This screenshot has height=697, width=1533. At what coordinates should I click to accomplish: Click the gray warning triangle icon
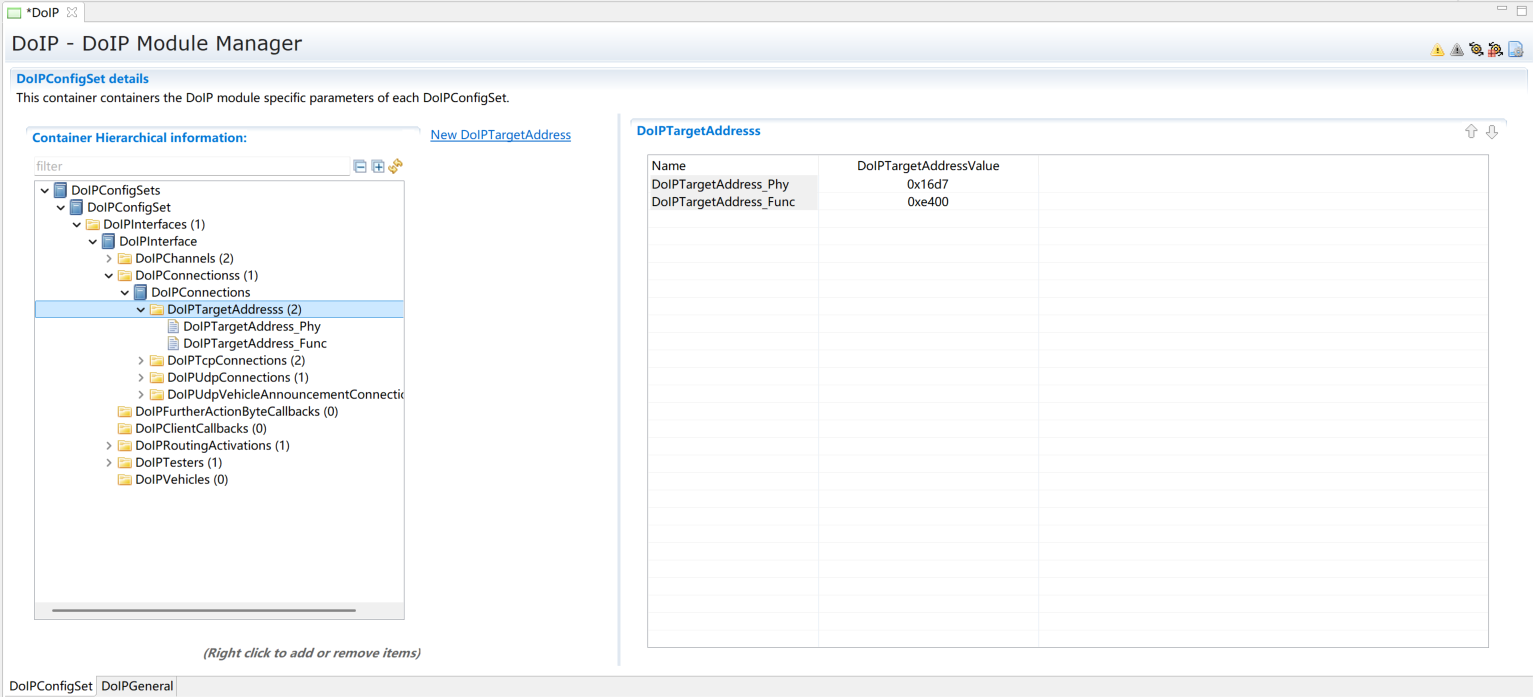tap(1456, 49)
